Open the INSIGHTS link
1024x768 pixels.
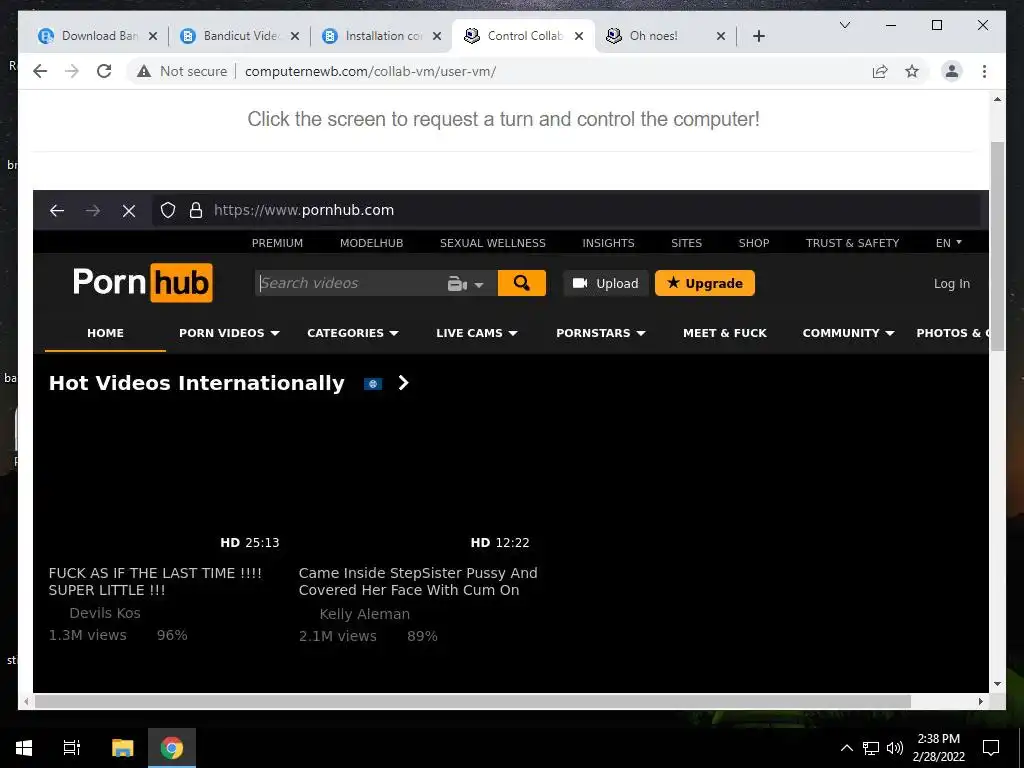point(609,243)
